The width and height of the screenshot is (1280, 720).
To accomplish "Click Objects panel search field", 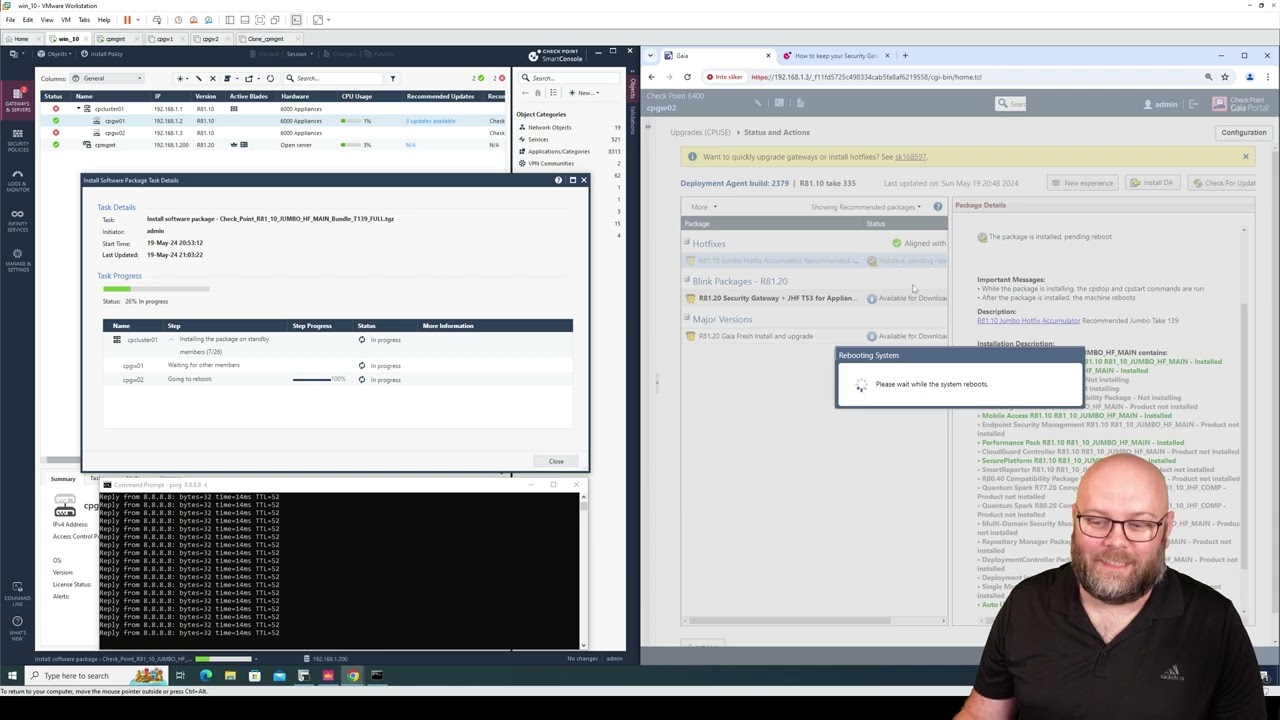I will (568, 78).
